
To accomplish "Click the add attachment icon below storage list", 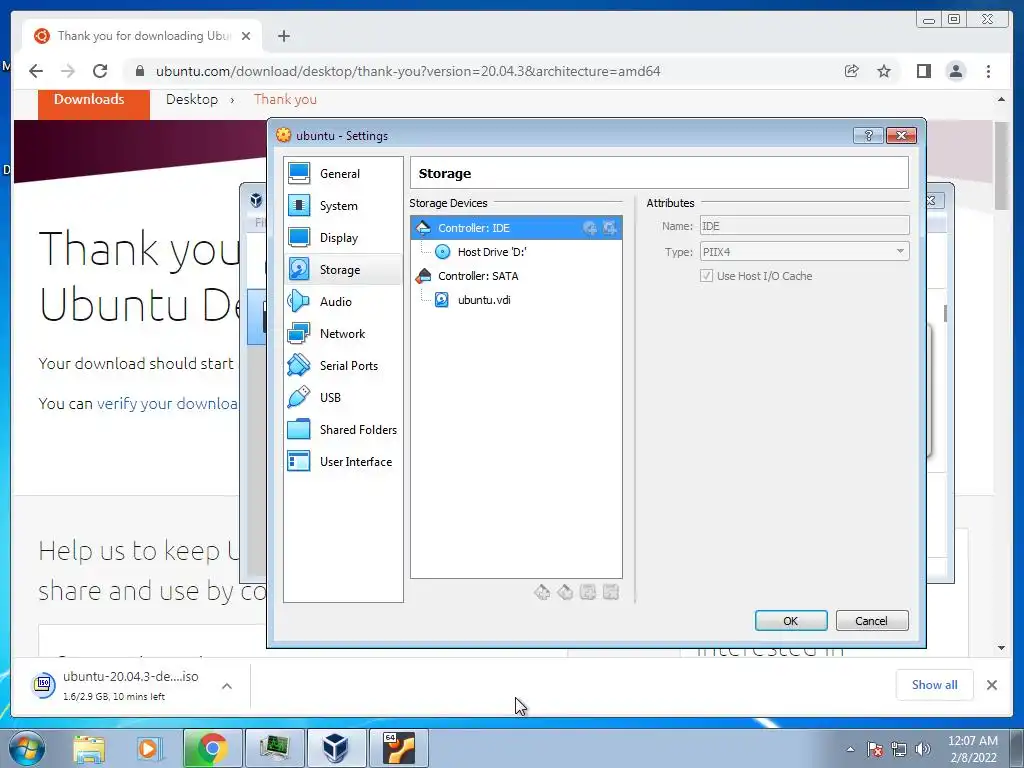I will click(x=588, y=592).
